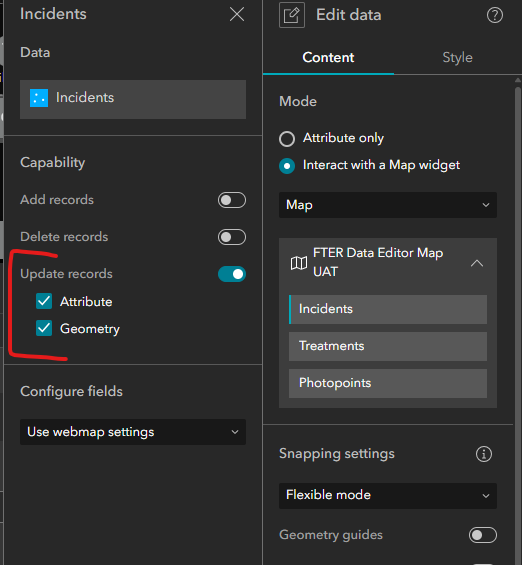Uncheck the Attribute checkbox
Viewport: 522px width, 565px height.
pyautogui.click(x=44, y=301)
